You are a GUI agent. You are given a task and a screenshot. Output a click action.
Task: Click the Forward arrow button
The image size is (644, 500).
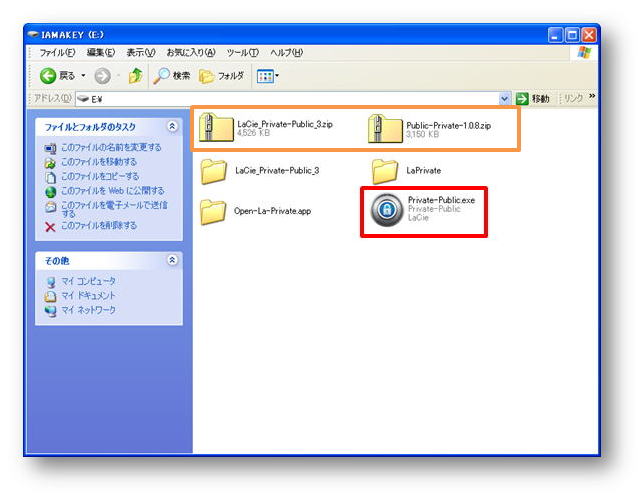102,76
